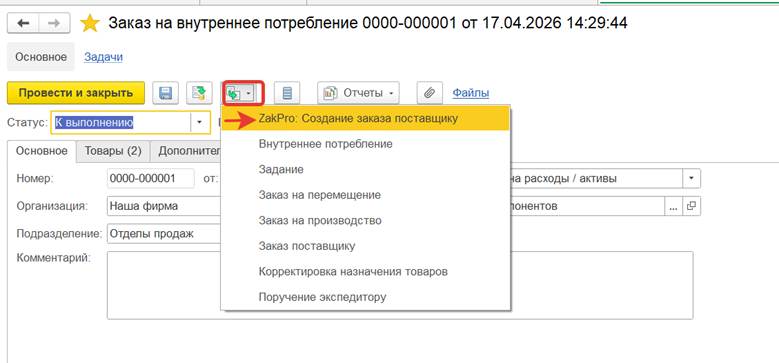Viewport: 779px width, 363px height.
Task: Click Провести и закрыть button
Action: click(x=76, y=93)
